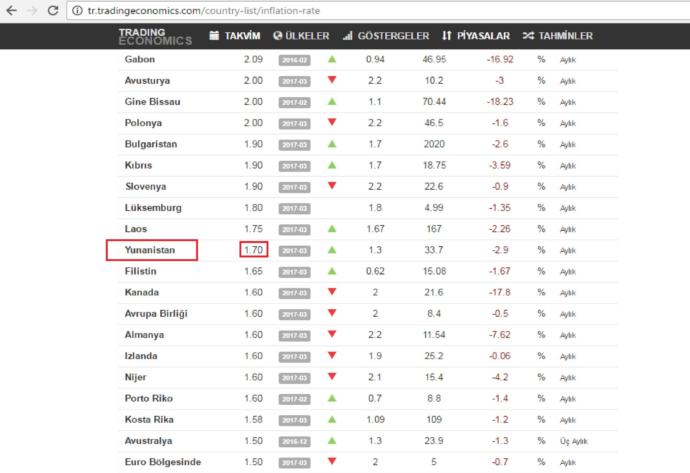The width and height of the screenshot is (690, 473).
Task: Click the red down arrow in Kanada row
Action: pos(332,291)
